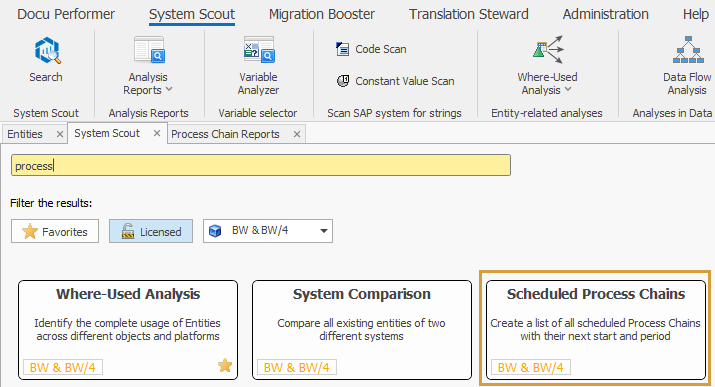Click the Constant Value Scan icon
The image size is (715, 387).
(343, 81)
